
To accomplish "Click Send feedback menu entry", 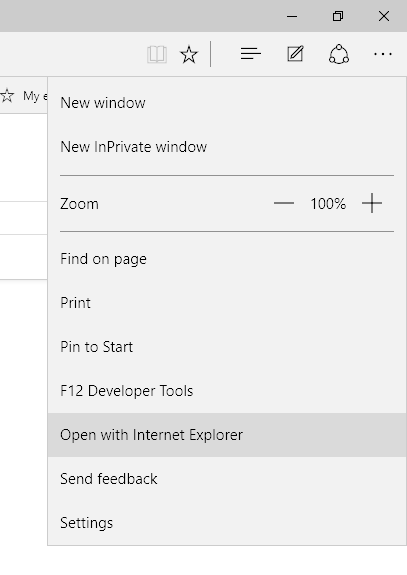I will (x=227, y=479).
